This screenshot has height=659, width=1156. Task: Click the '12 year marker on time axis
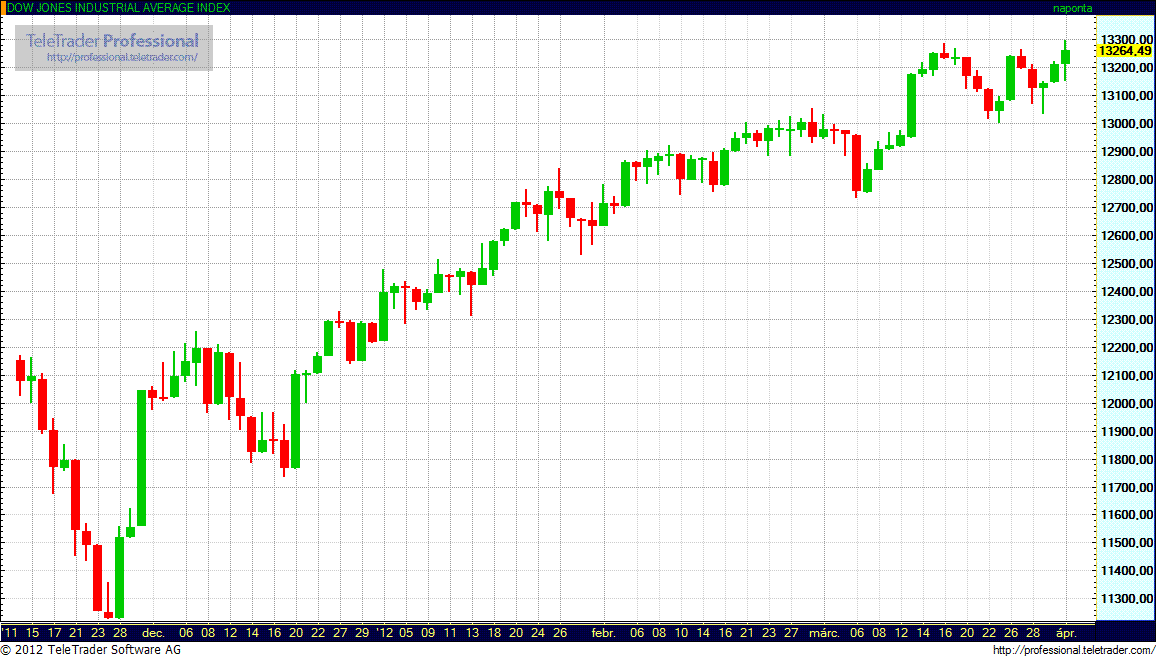point(384,633)
